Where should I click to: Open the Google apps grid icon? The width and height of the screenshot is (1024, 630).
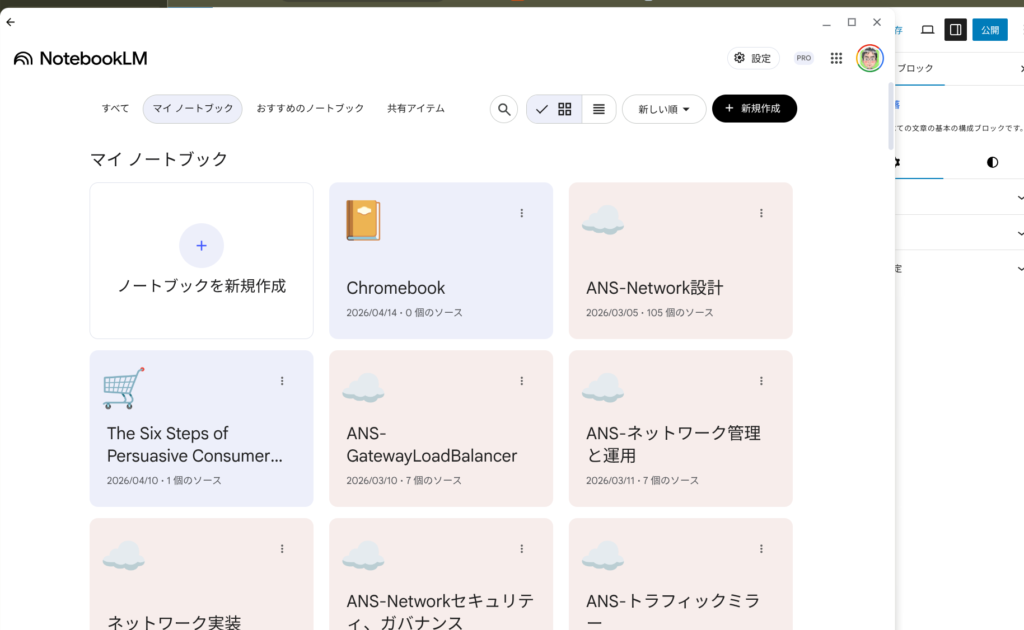(x=836, y=58)
